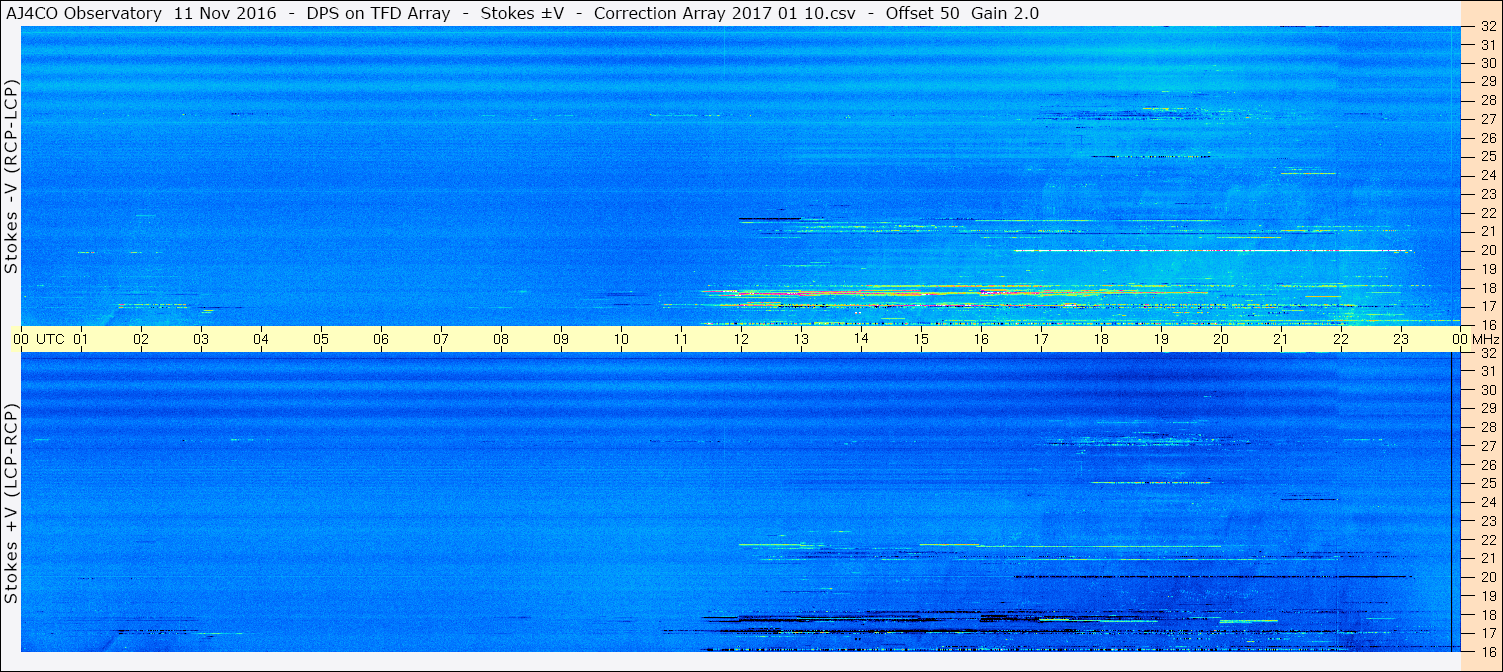Click the 28 MHz label in Stokes -V panel

coord(1488,100)
